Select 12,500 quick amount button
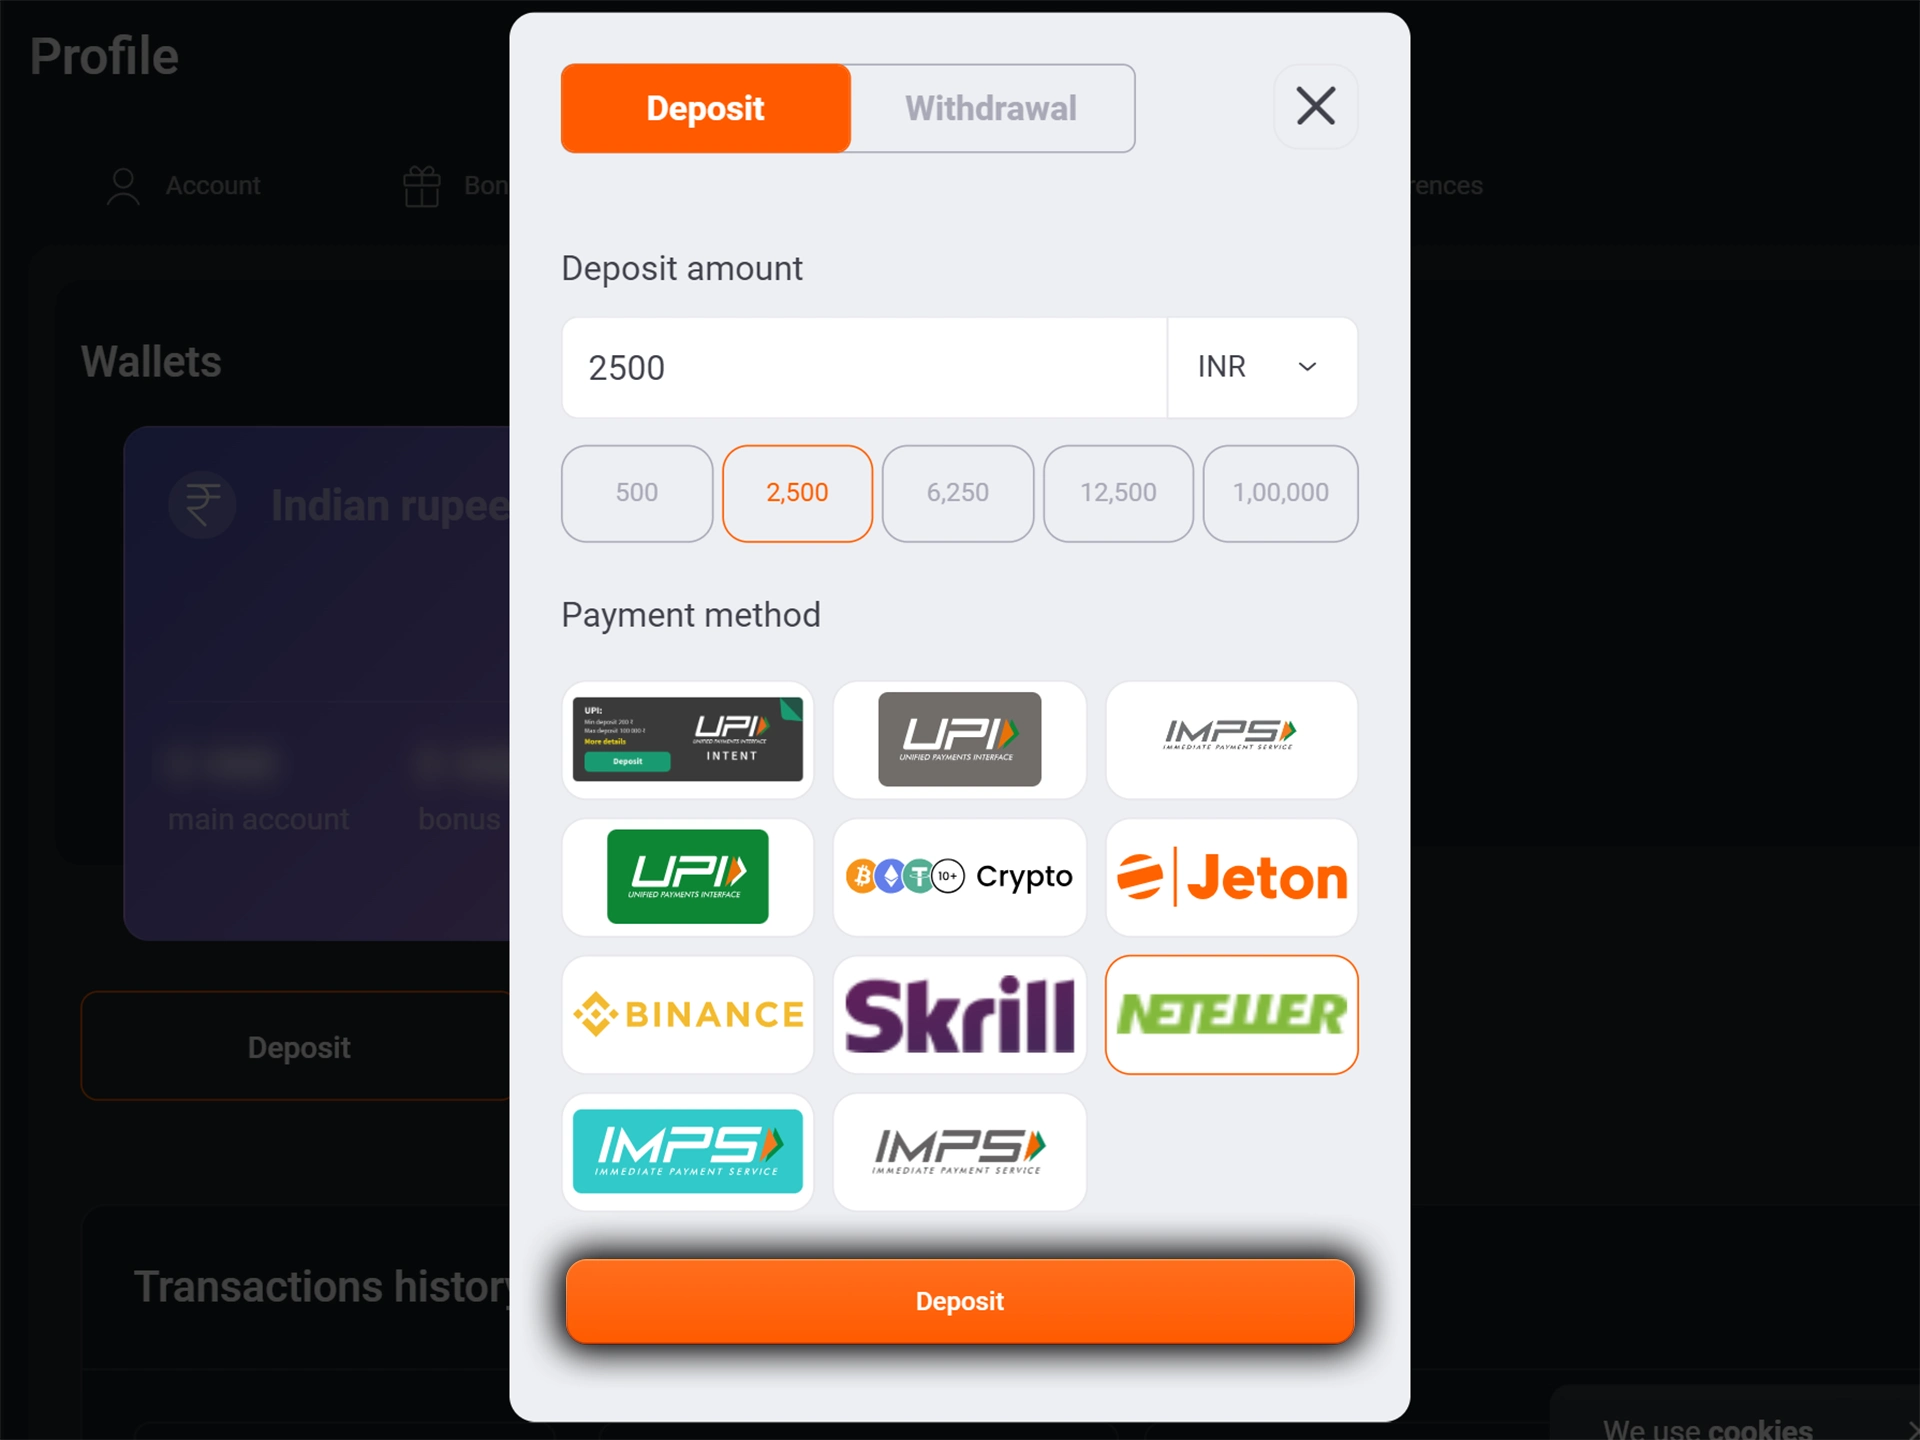Screen dimensions: 1920x1440 coord(1117,492)
